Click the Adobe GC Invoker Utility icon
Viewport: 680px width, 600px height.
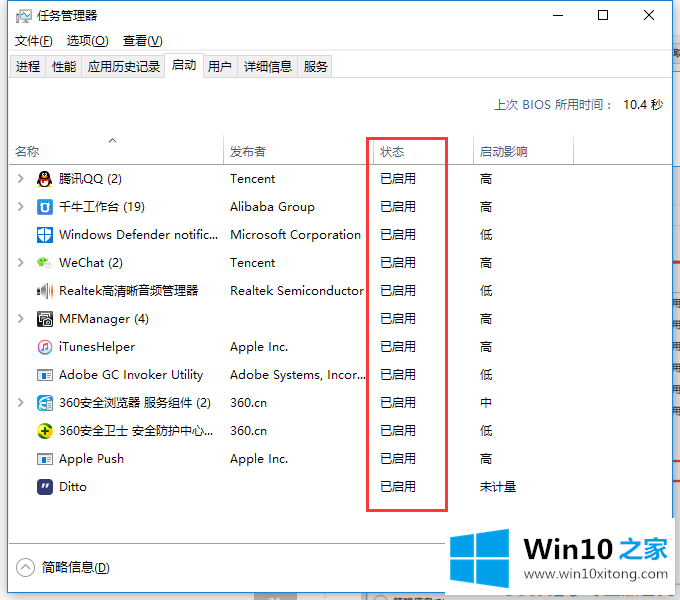44,375
